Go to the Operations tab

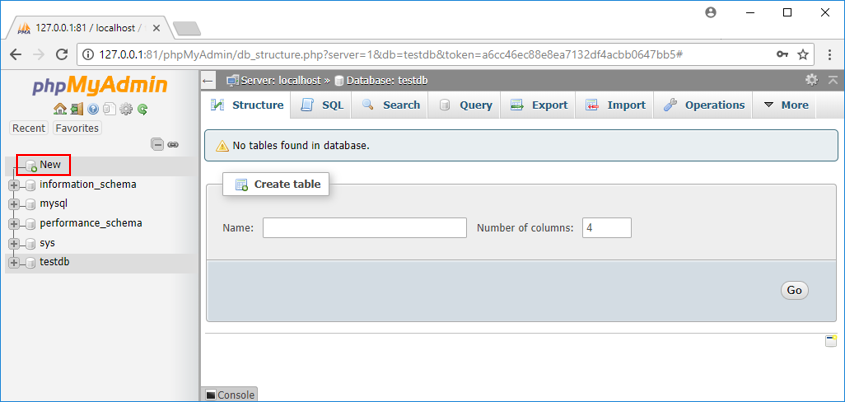[704, 105]
